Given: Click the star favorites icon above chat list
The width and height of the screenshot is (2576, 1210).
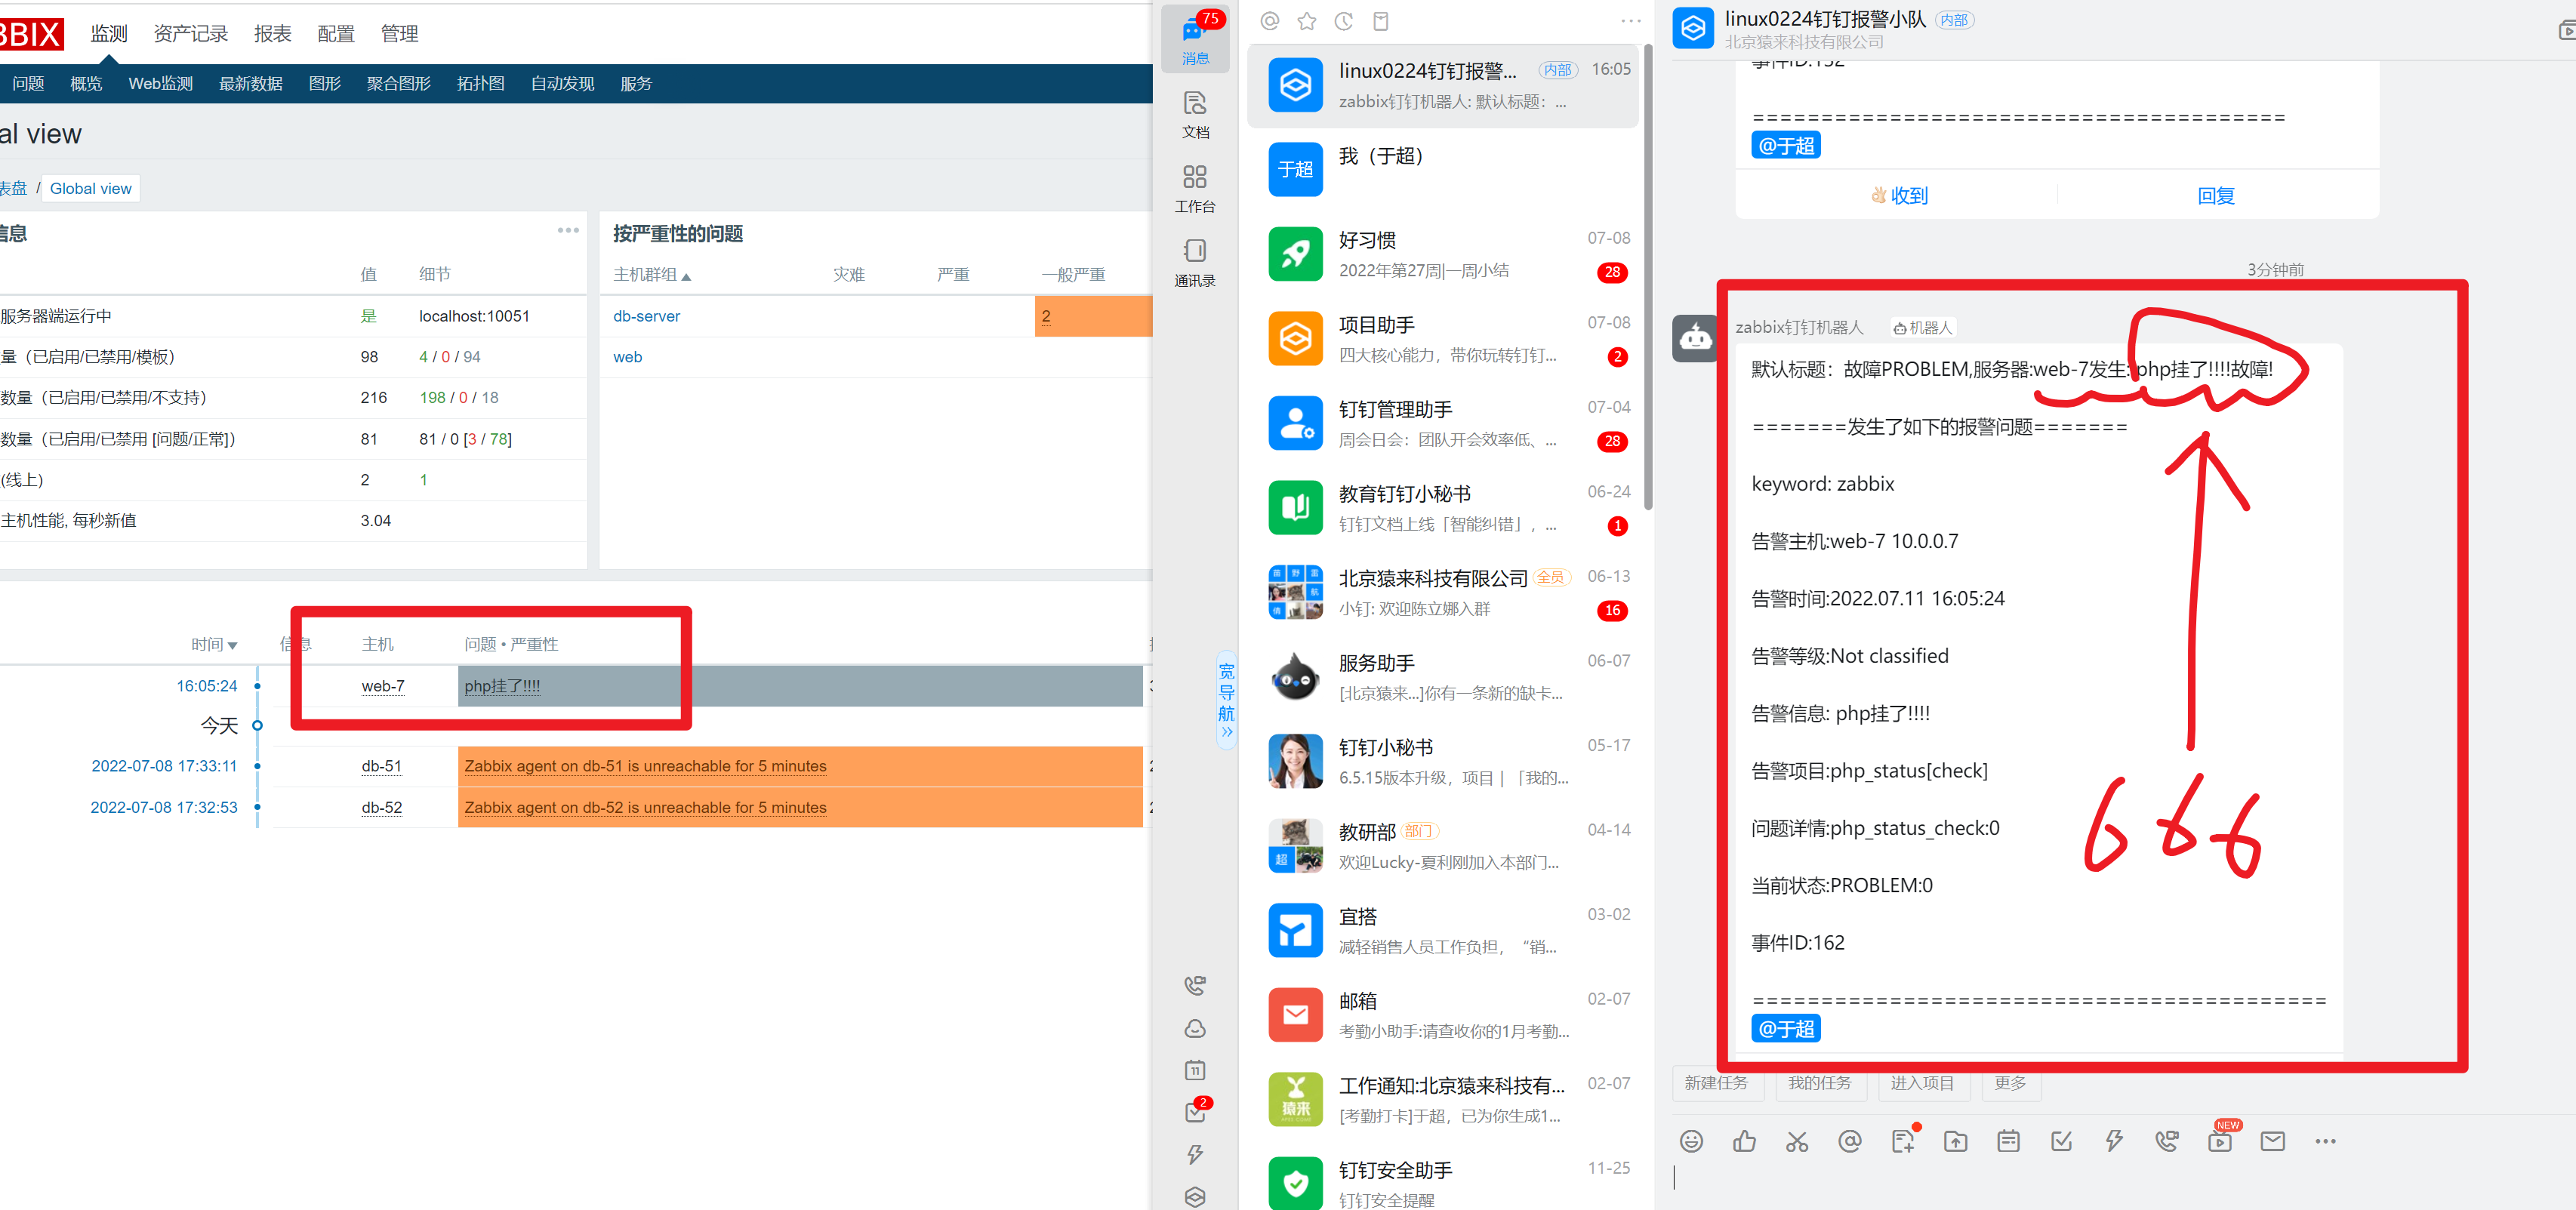Looking at the screenshot, I should 1306,21.
